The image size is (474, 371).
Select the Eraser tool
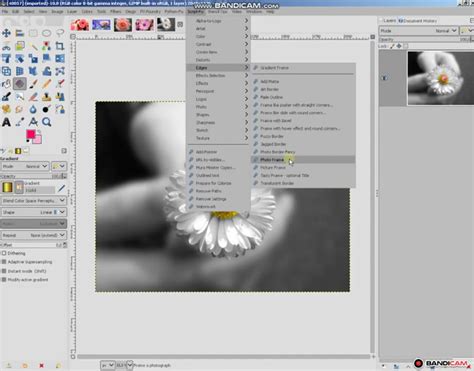pos(33,97)
